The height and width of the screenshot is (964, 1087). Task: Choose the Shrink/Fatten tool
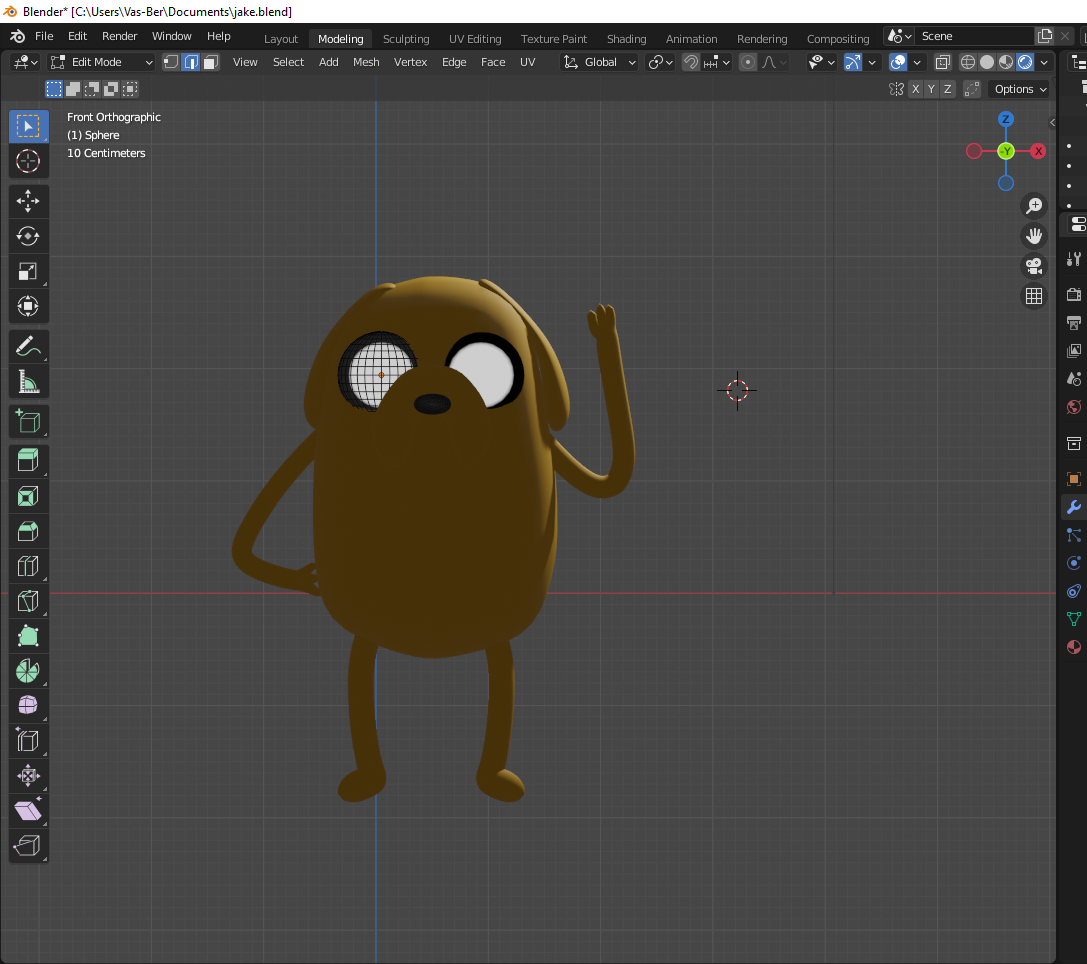[x=28, y=775]
